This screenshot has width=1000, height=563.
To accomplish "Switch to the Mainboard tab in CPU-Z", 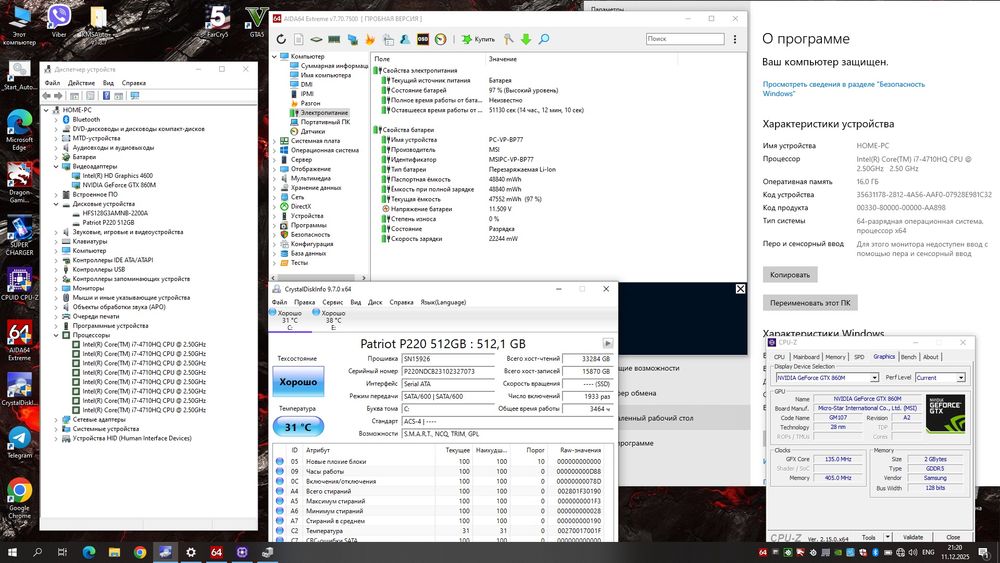I will coord(806,357).
